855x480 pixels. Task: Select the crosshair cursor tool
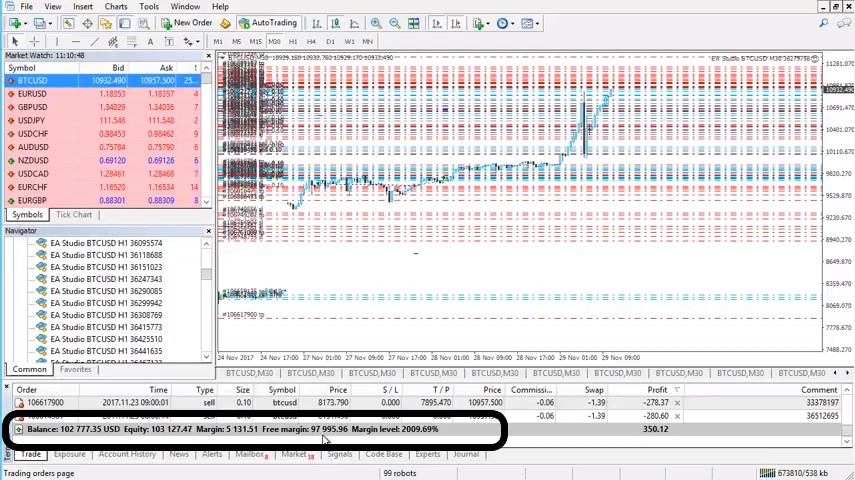click(34, 42)
